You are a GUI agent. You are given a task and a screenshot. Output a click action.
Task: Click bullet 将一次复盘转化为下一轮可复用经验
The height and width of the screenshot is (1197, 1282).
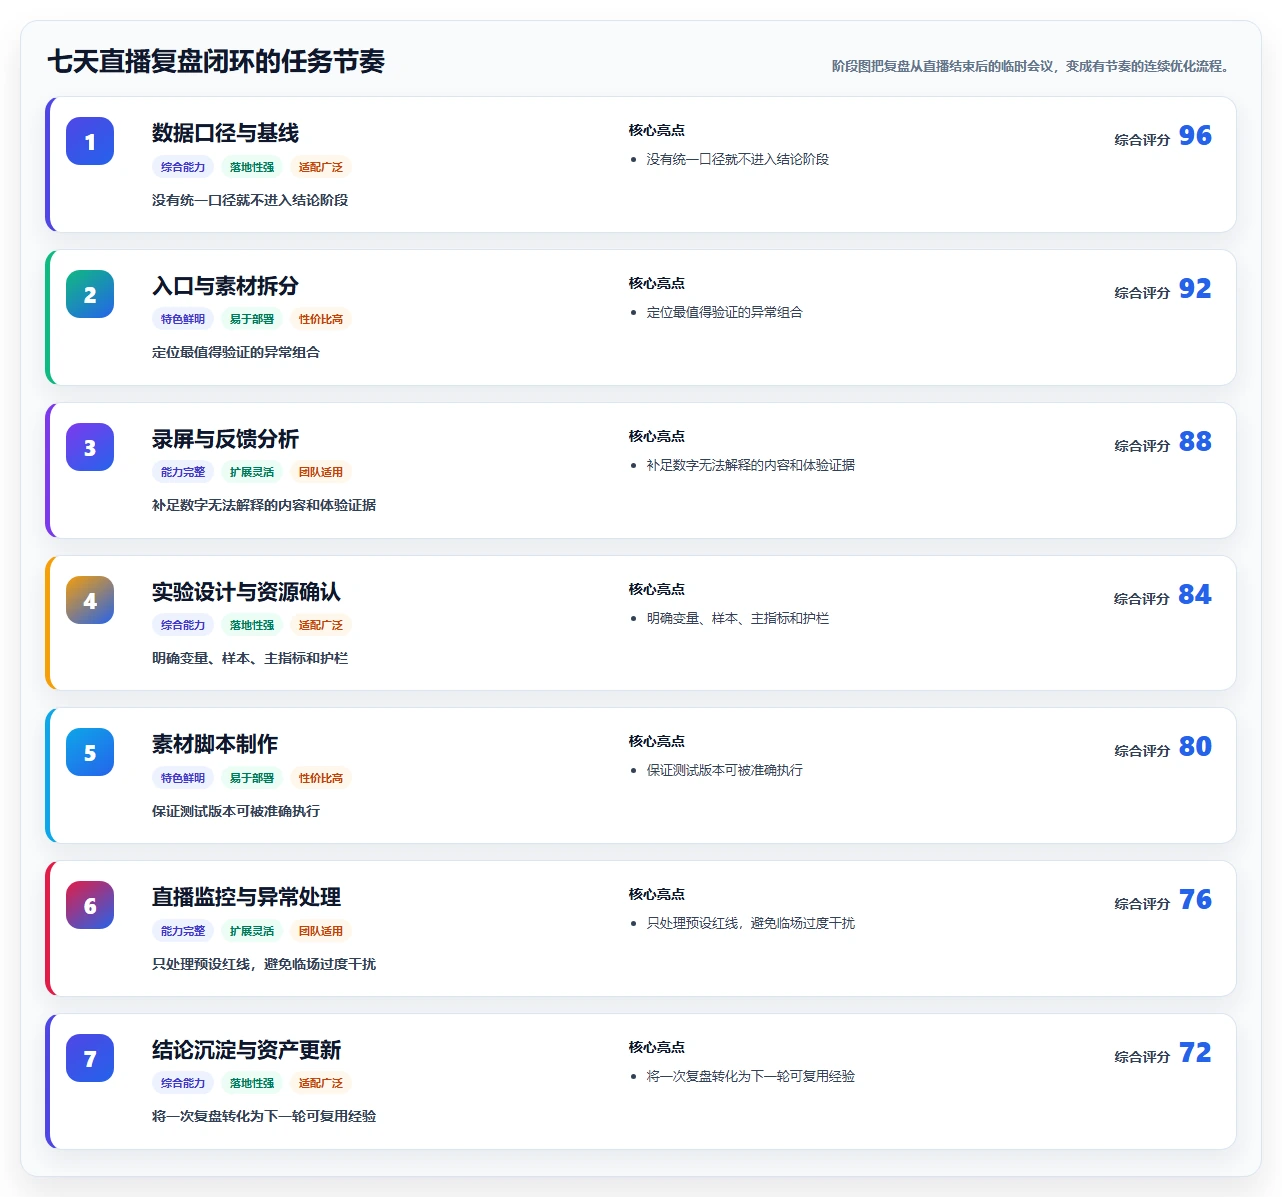click(x=750, y=1076)
